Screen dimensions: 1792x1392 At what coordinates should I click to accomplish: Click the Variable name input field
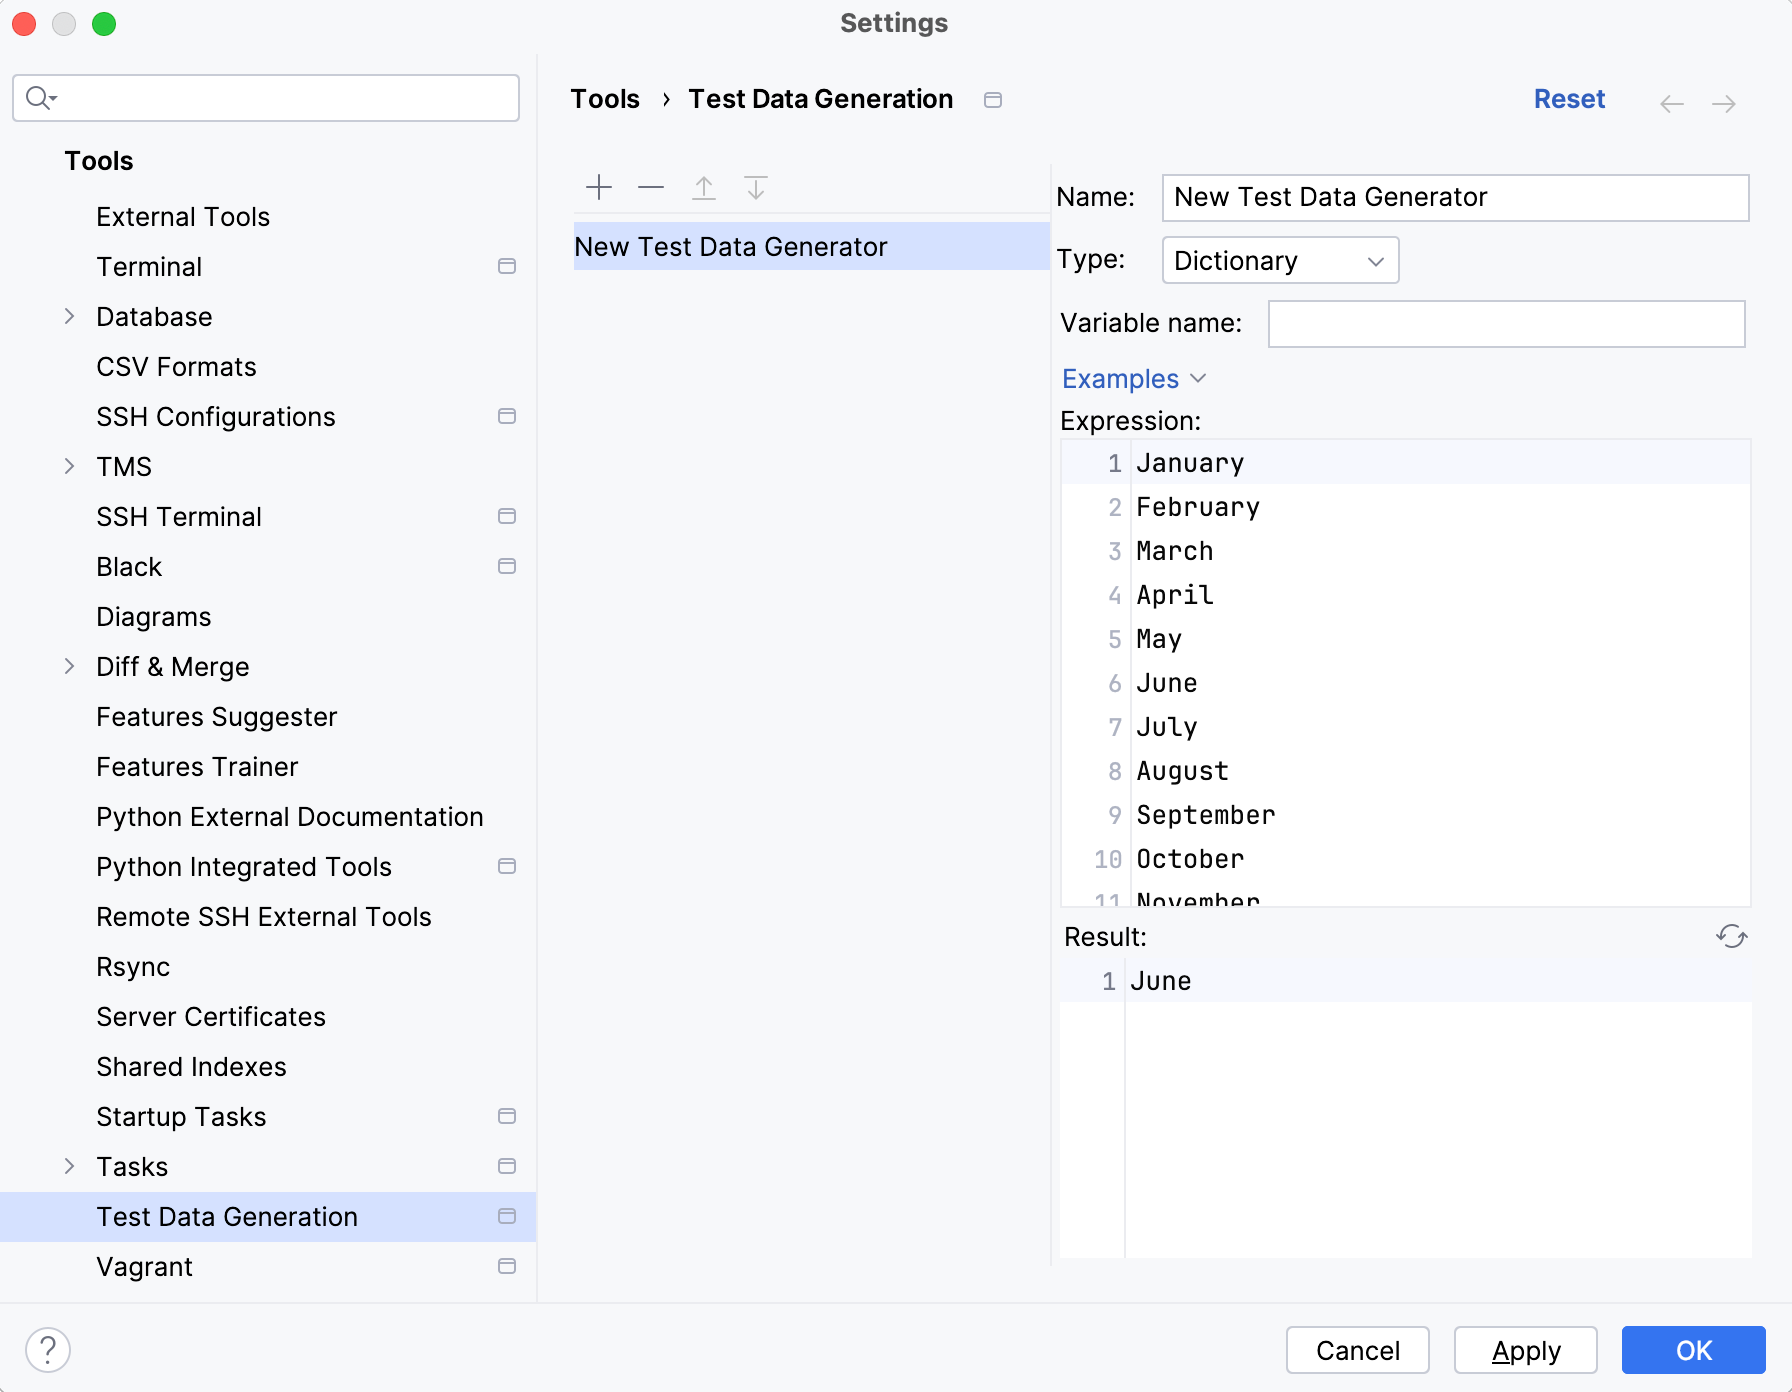click(1505, 323)
